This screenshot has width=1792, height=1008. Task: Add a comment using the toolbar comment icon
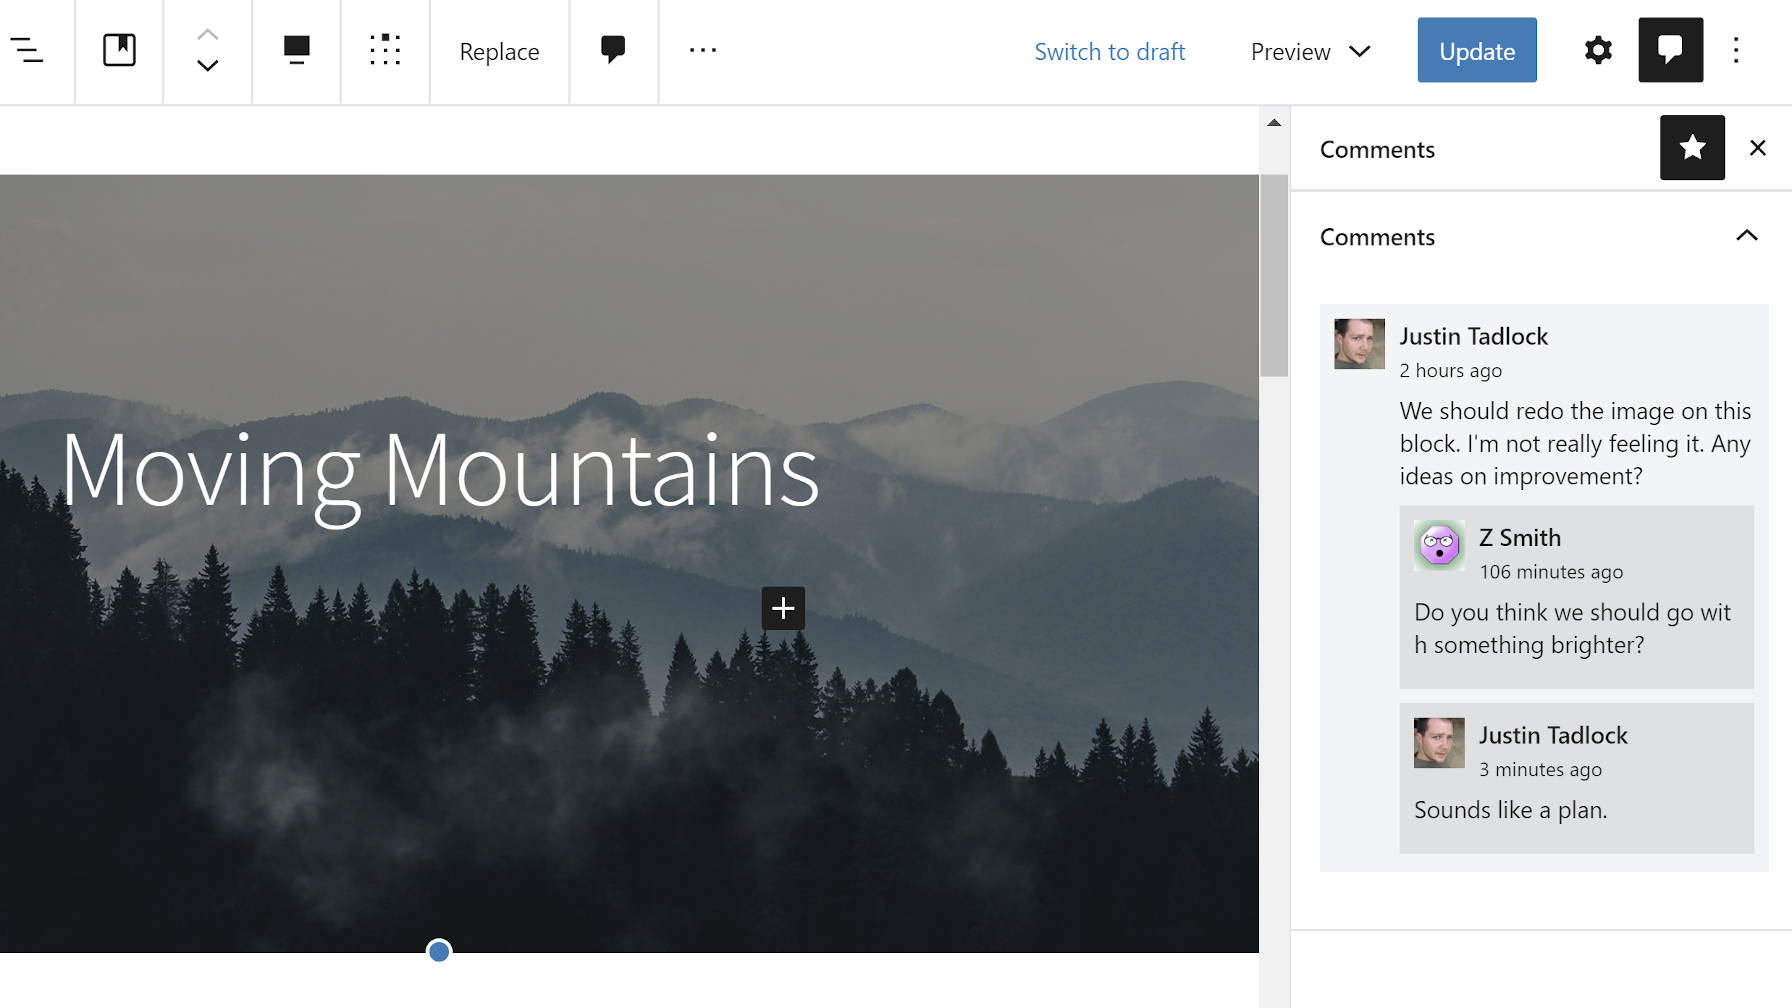coord(613,50)
